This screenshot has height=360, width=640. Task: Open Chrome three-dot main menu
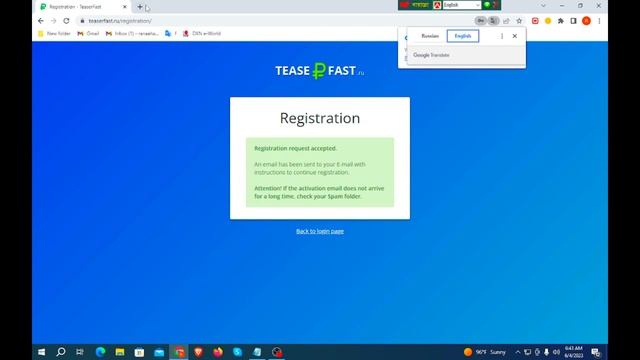599,21
